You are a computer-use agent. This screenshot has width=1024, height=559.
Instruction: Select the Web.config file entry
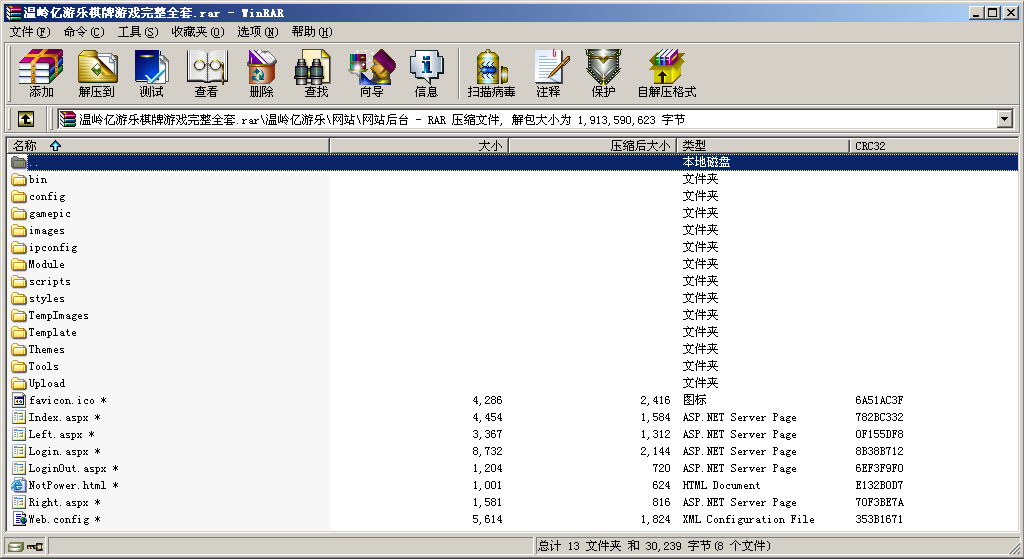[x=60, y=520]
